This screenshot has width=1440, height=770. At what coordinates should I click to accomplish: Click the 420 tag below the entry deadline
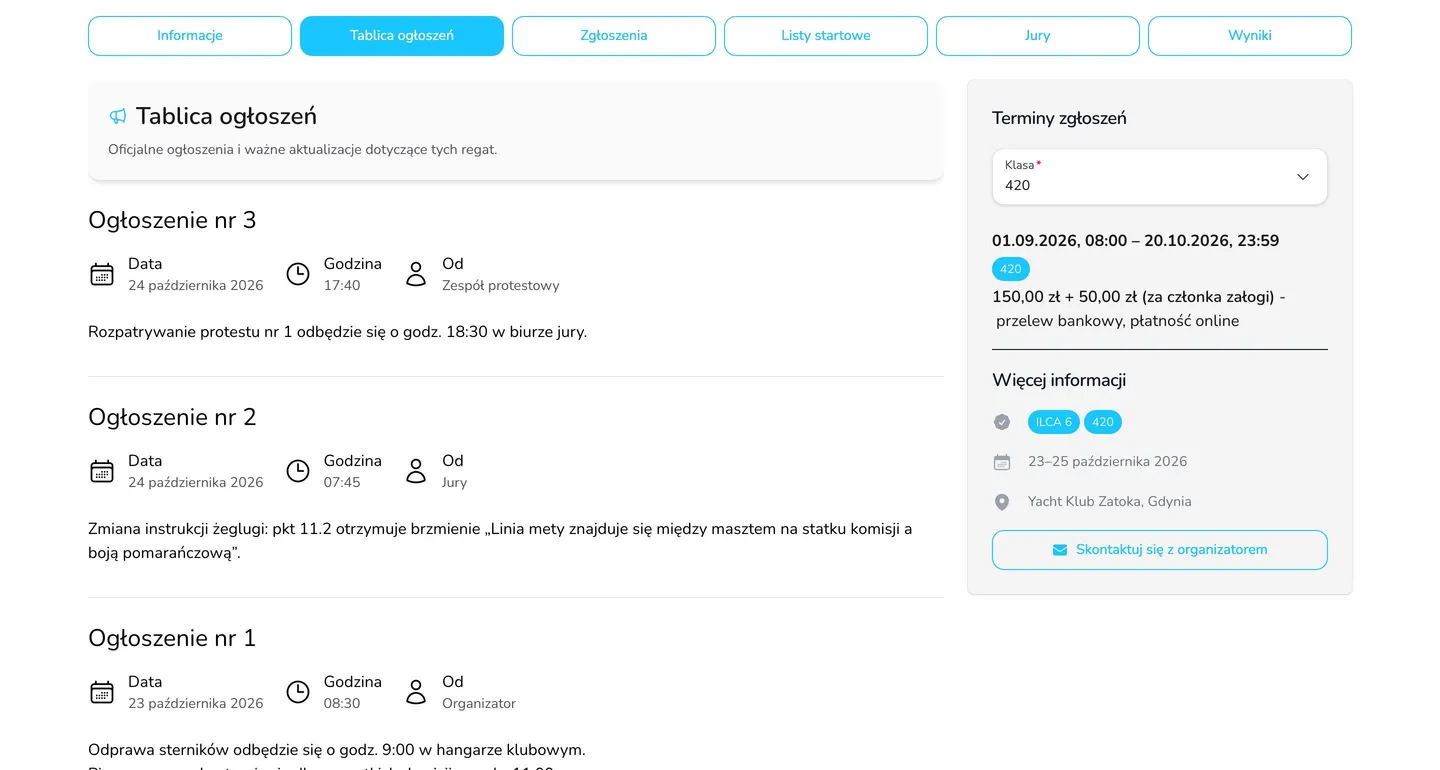[1011, 269]
